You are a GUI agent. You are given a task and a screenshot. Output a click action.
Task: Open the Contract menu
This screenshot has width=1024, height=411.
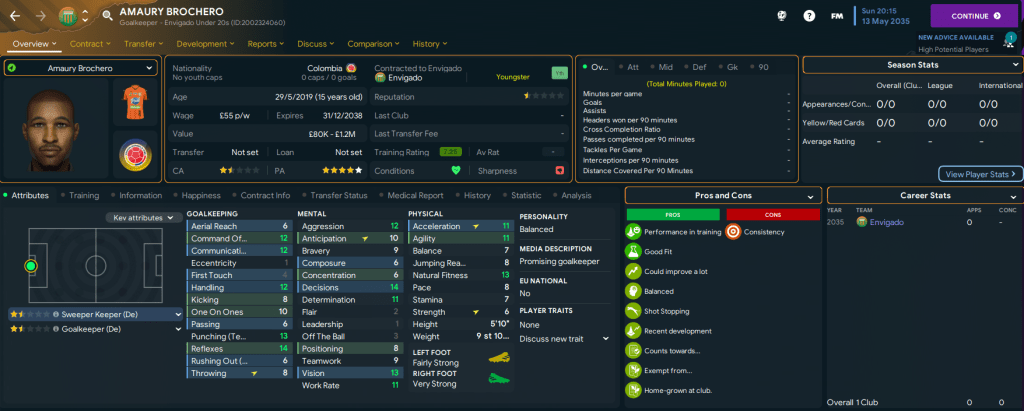(90, 44)
